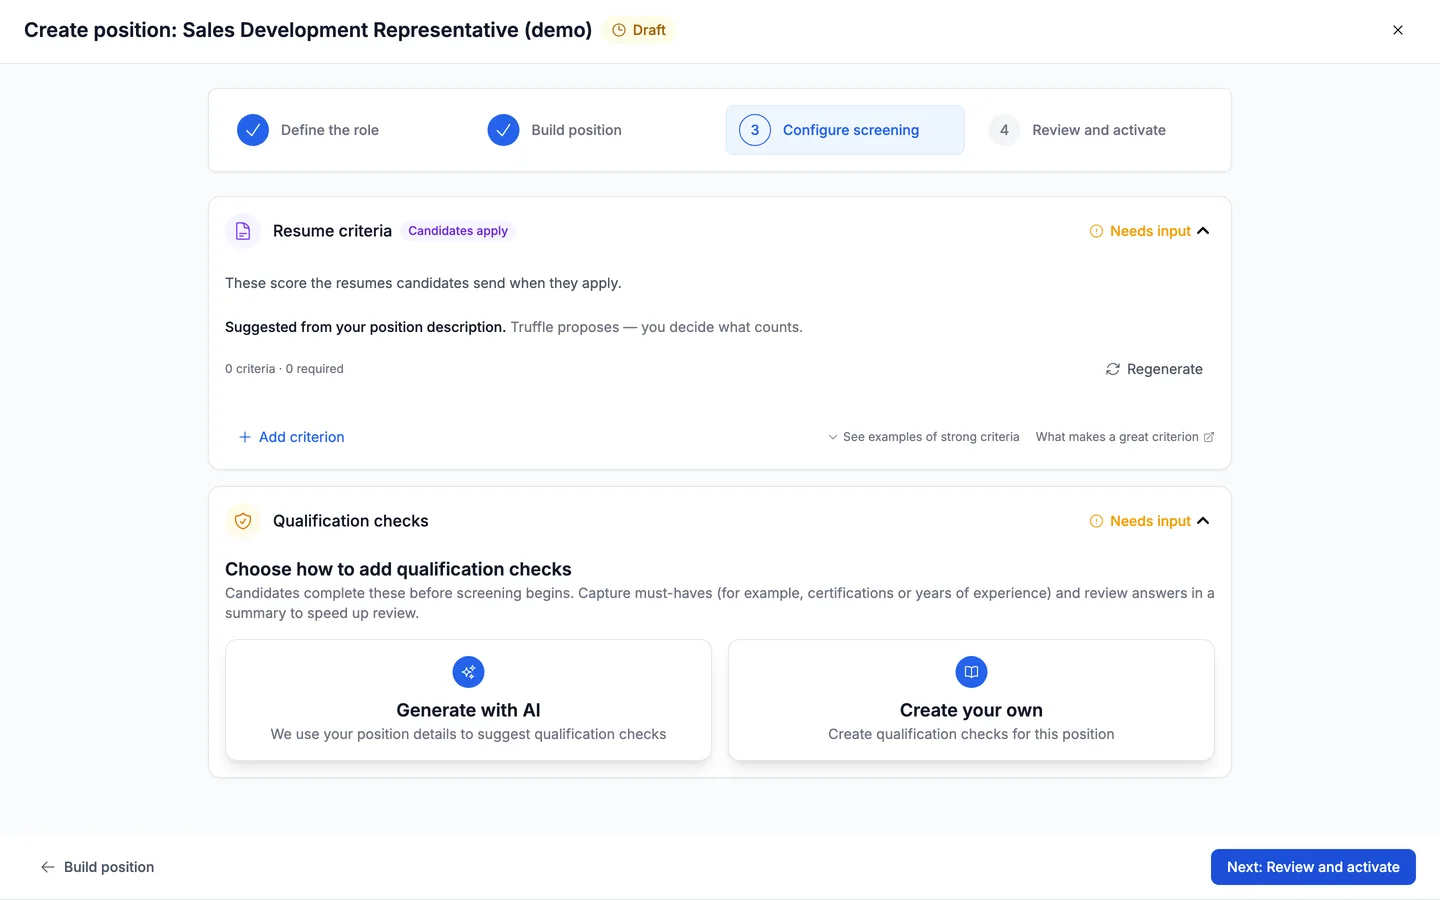Screen dimensions: 1440x900
Task: Collapse the Qualification checks section chevron
Action: coord(1203,521)
